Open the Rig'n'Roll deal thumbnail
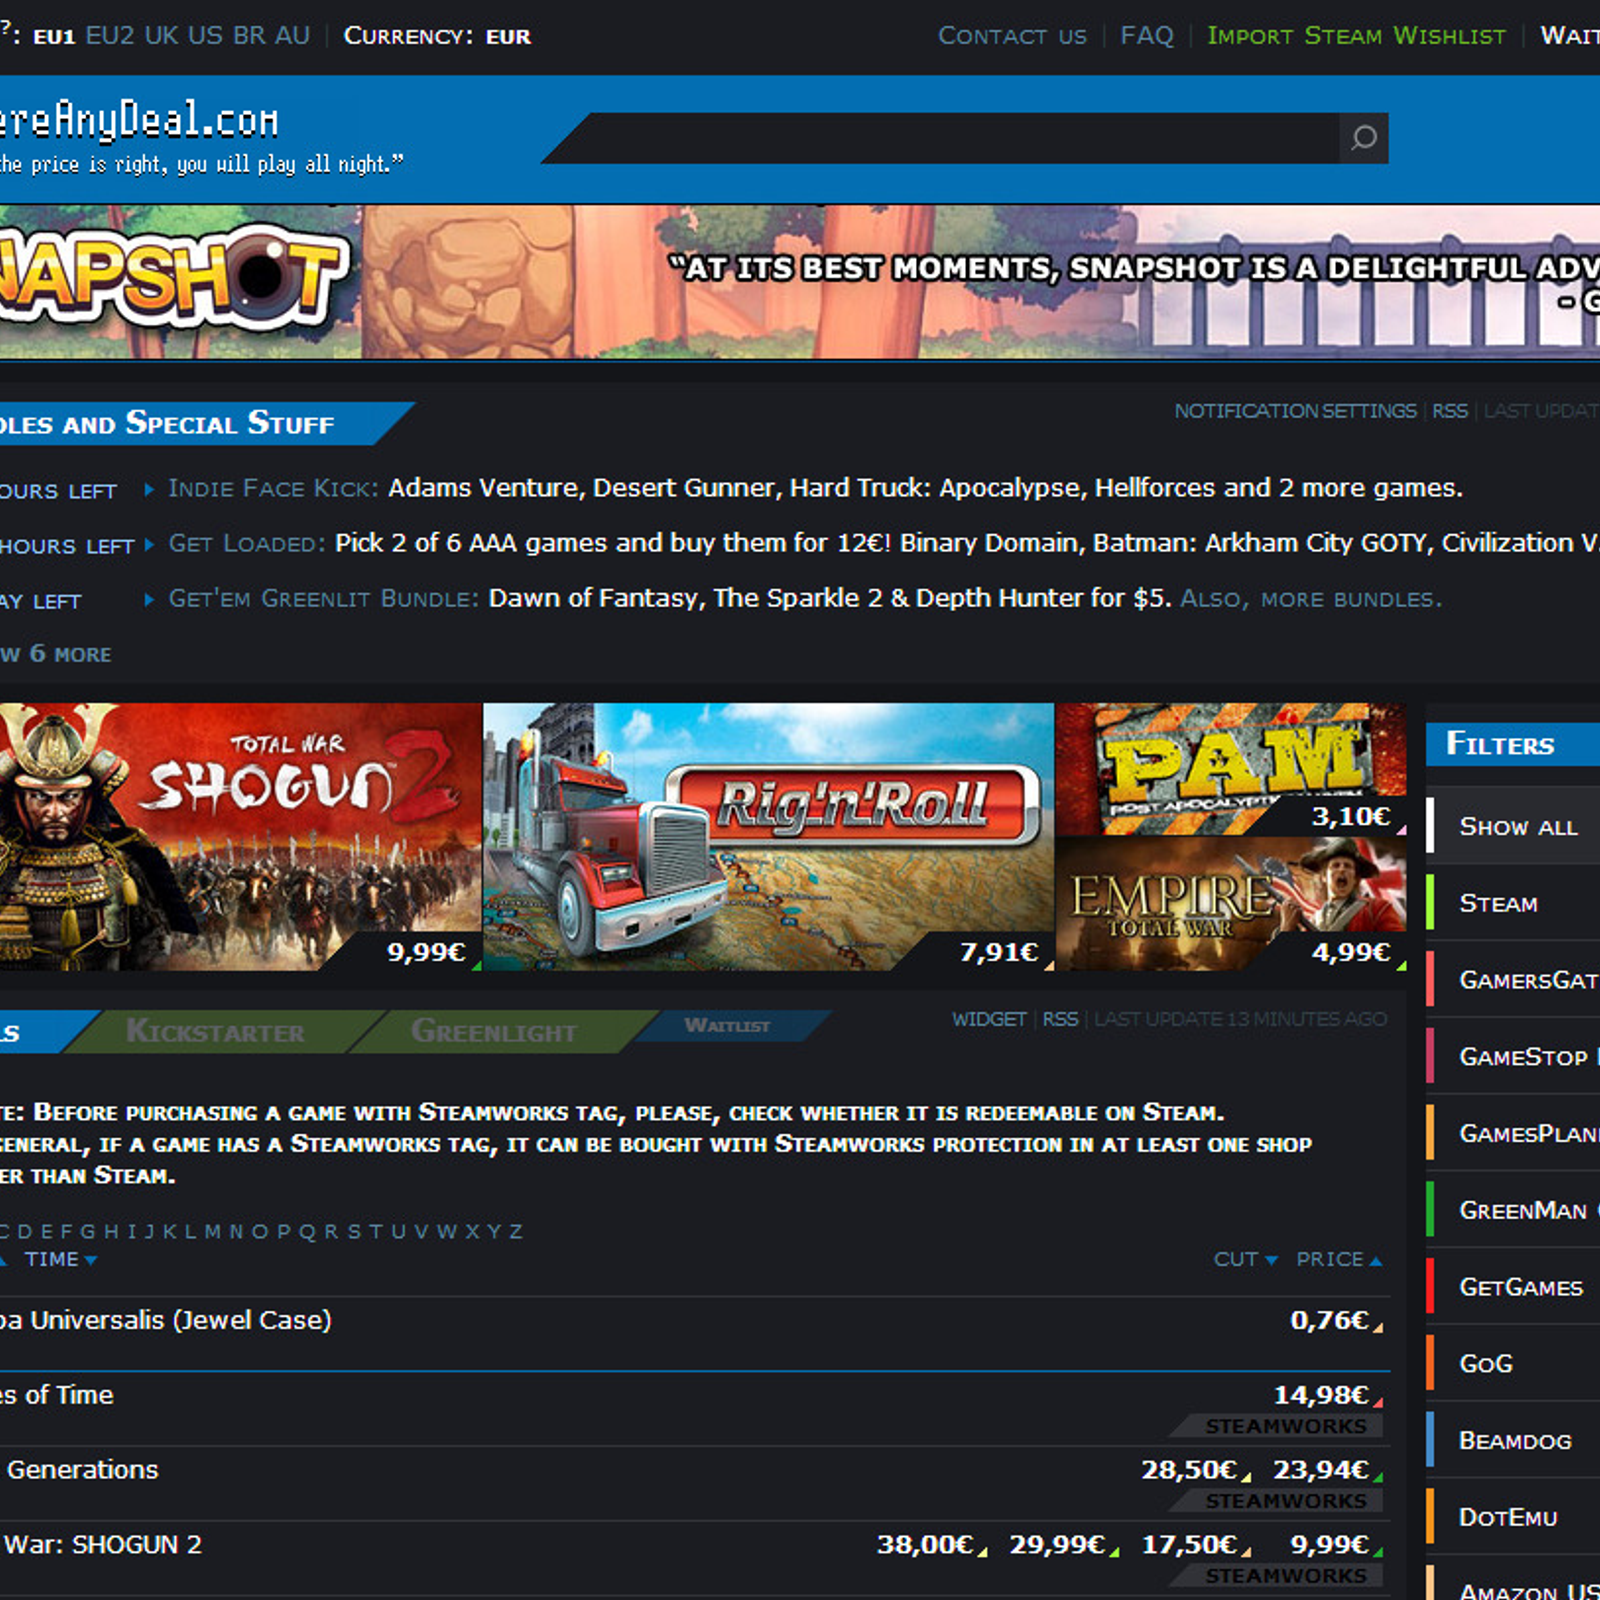 769,837
